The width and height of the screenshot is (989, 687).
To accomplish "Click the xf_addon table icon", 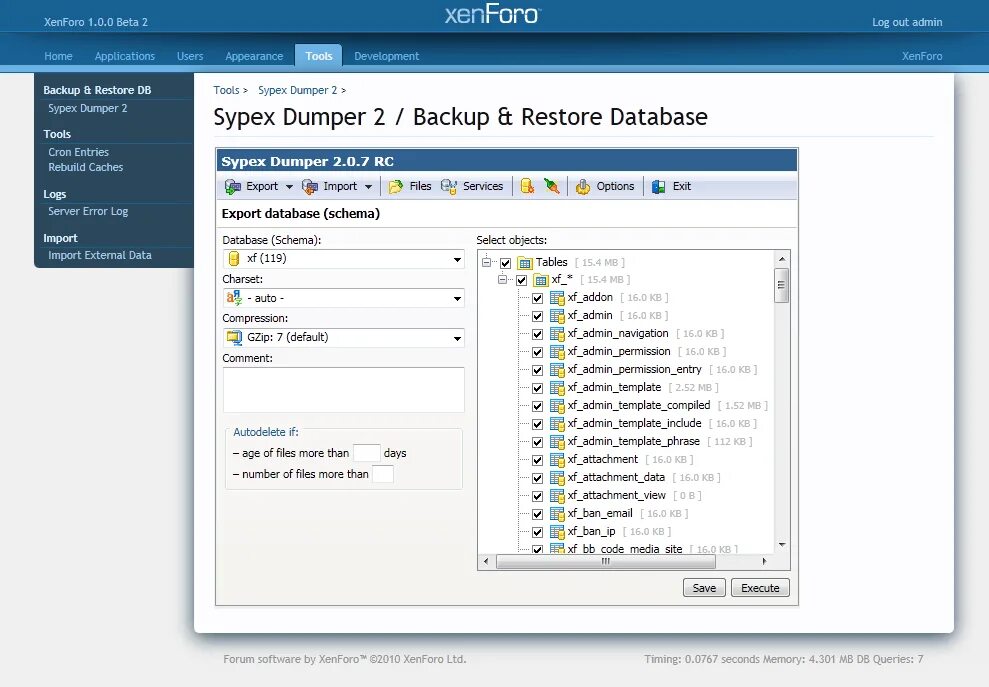I will coord(557,298).
